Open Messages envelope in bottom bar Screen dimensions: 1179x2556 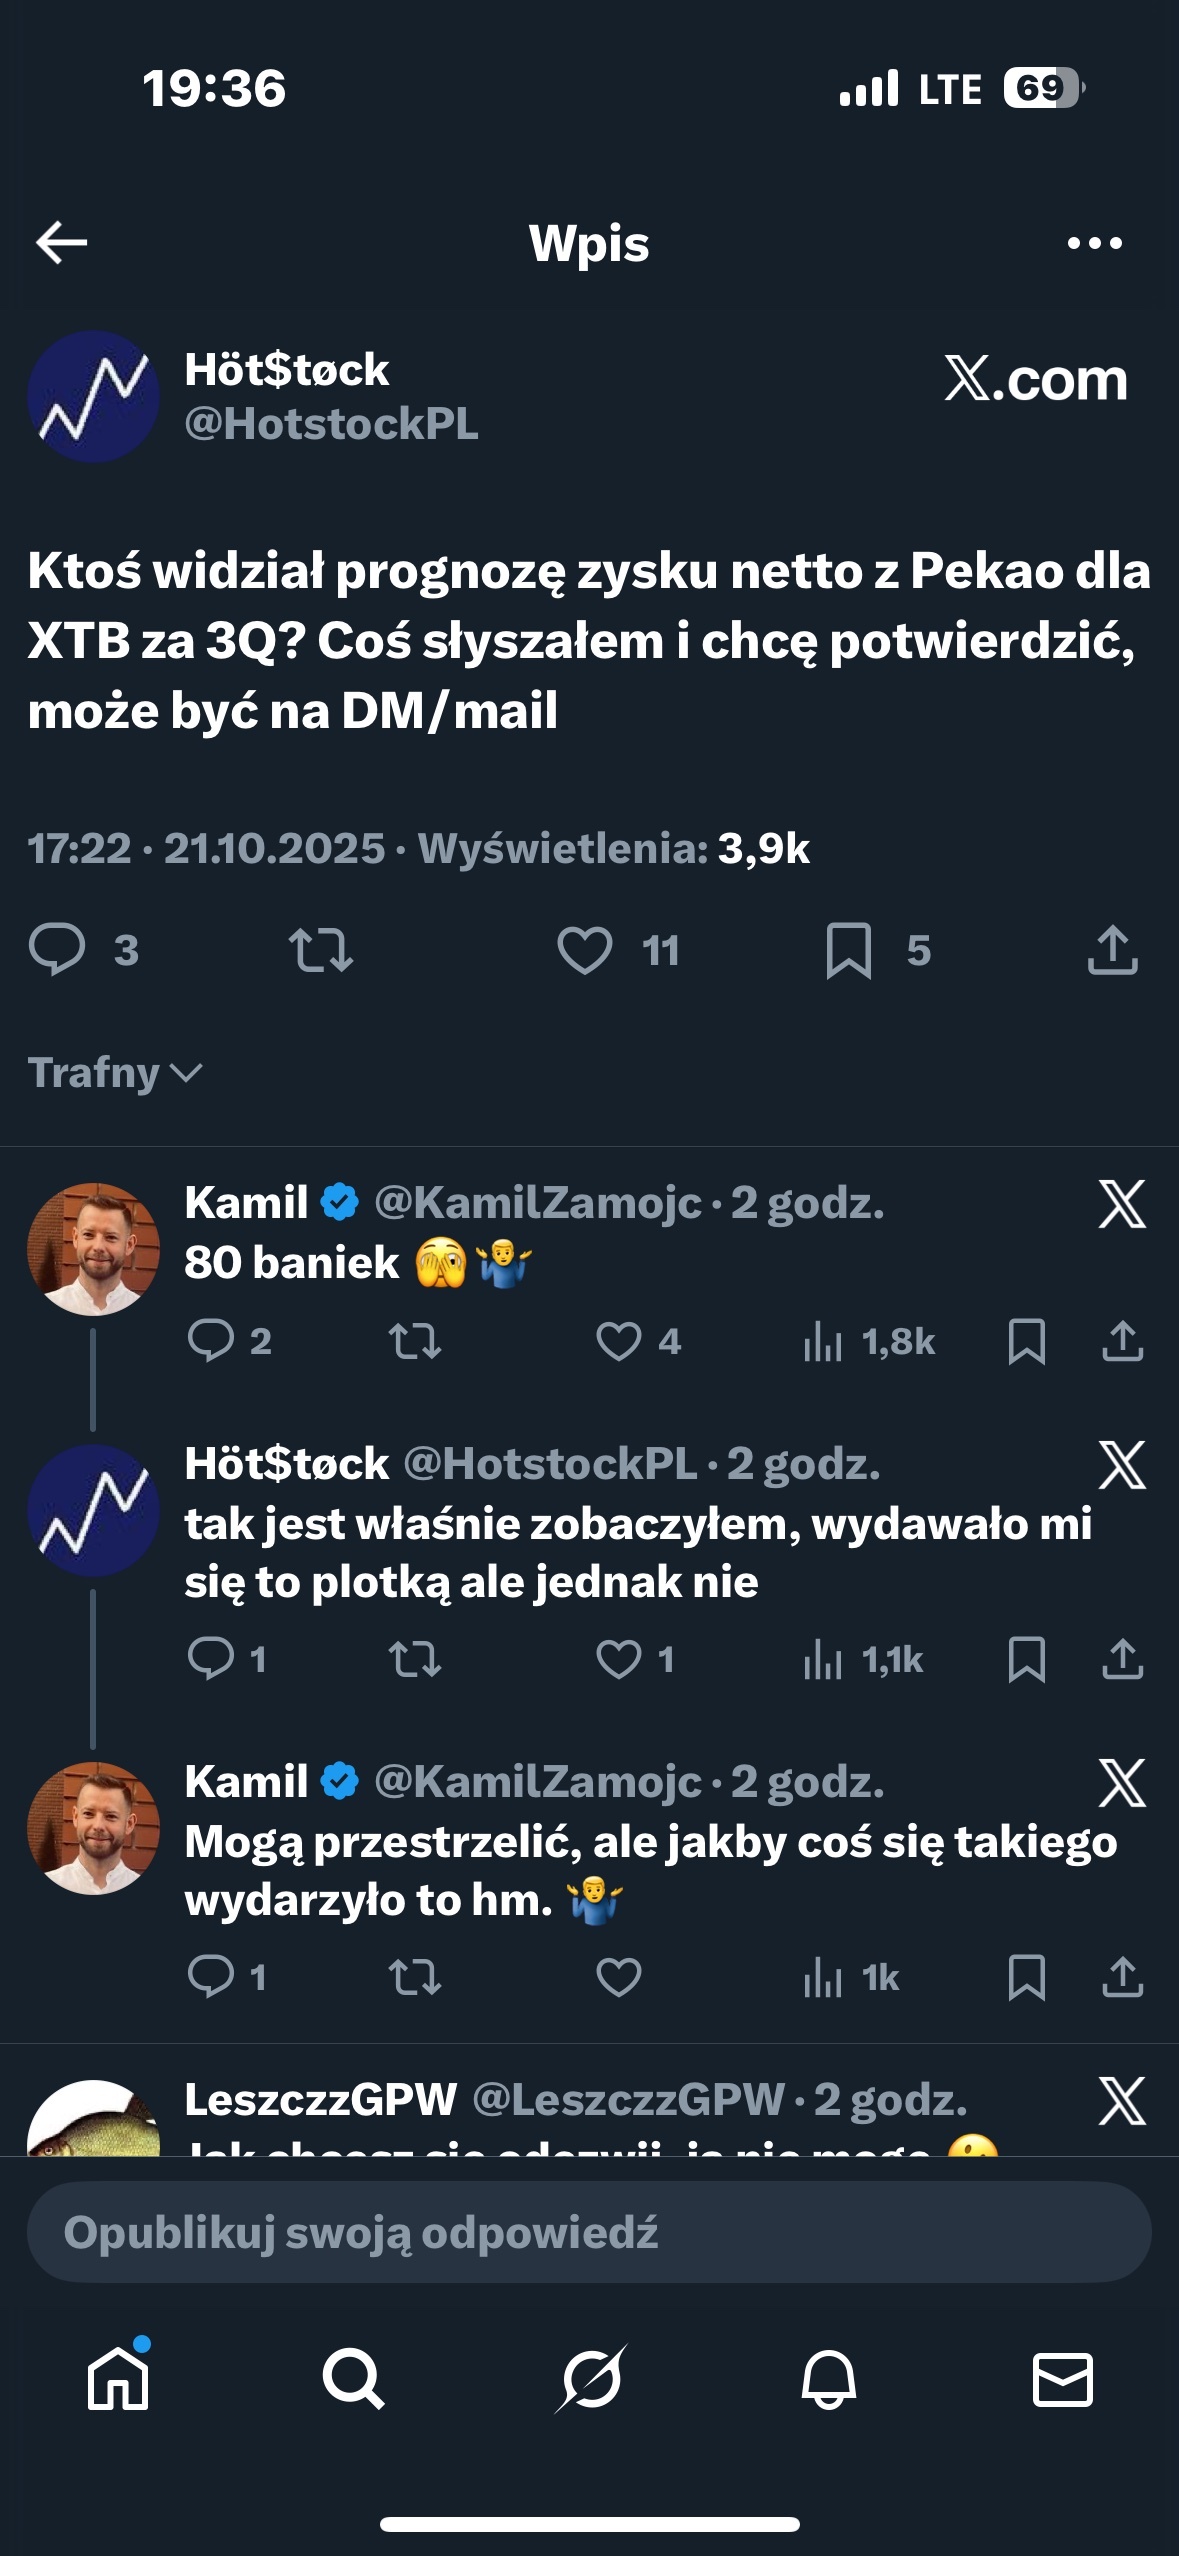[1062, 2378]
